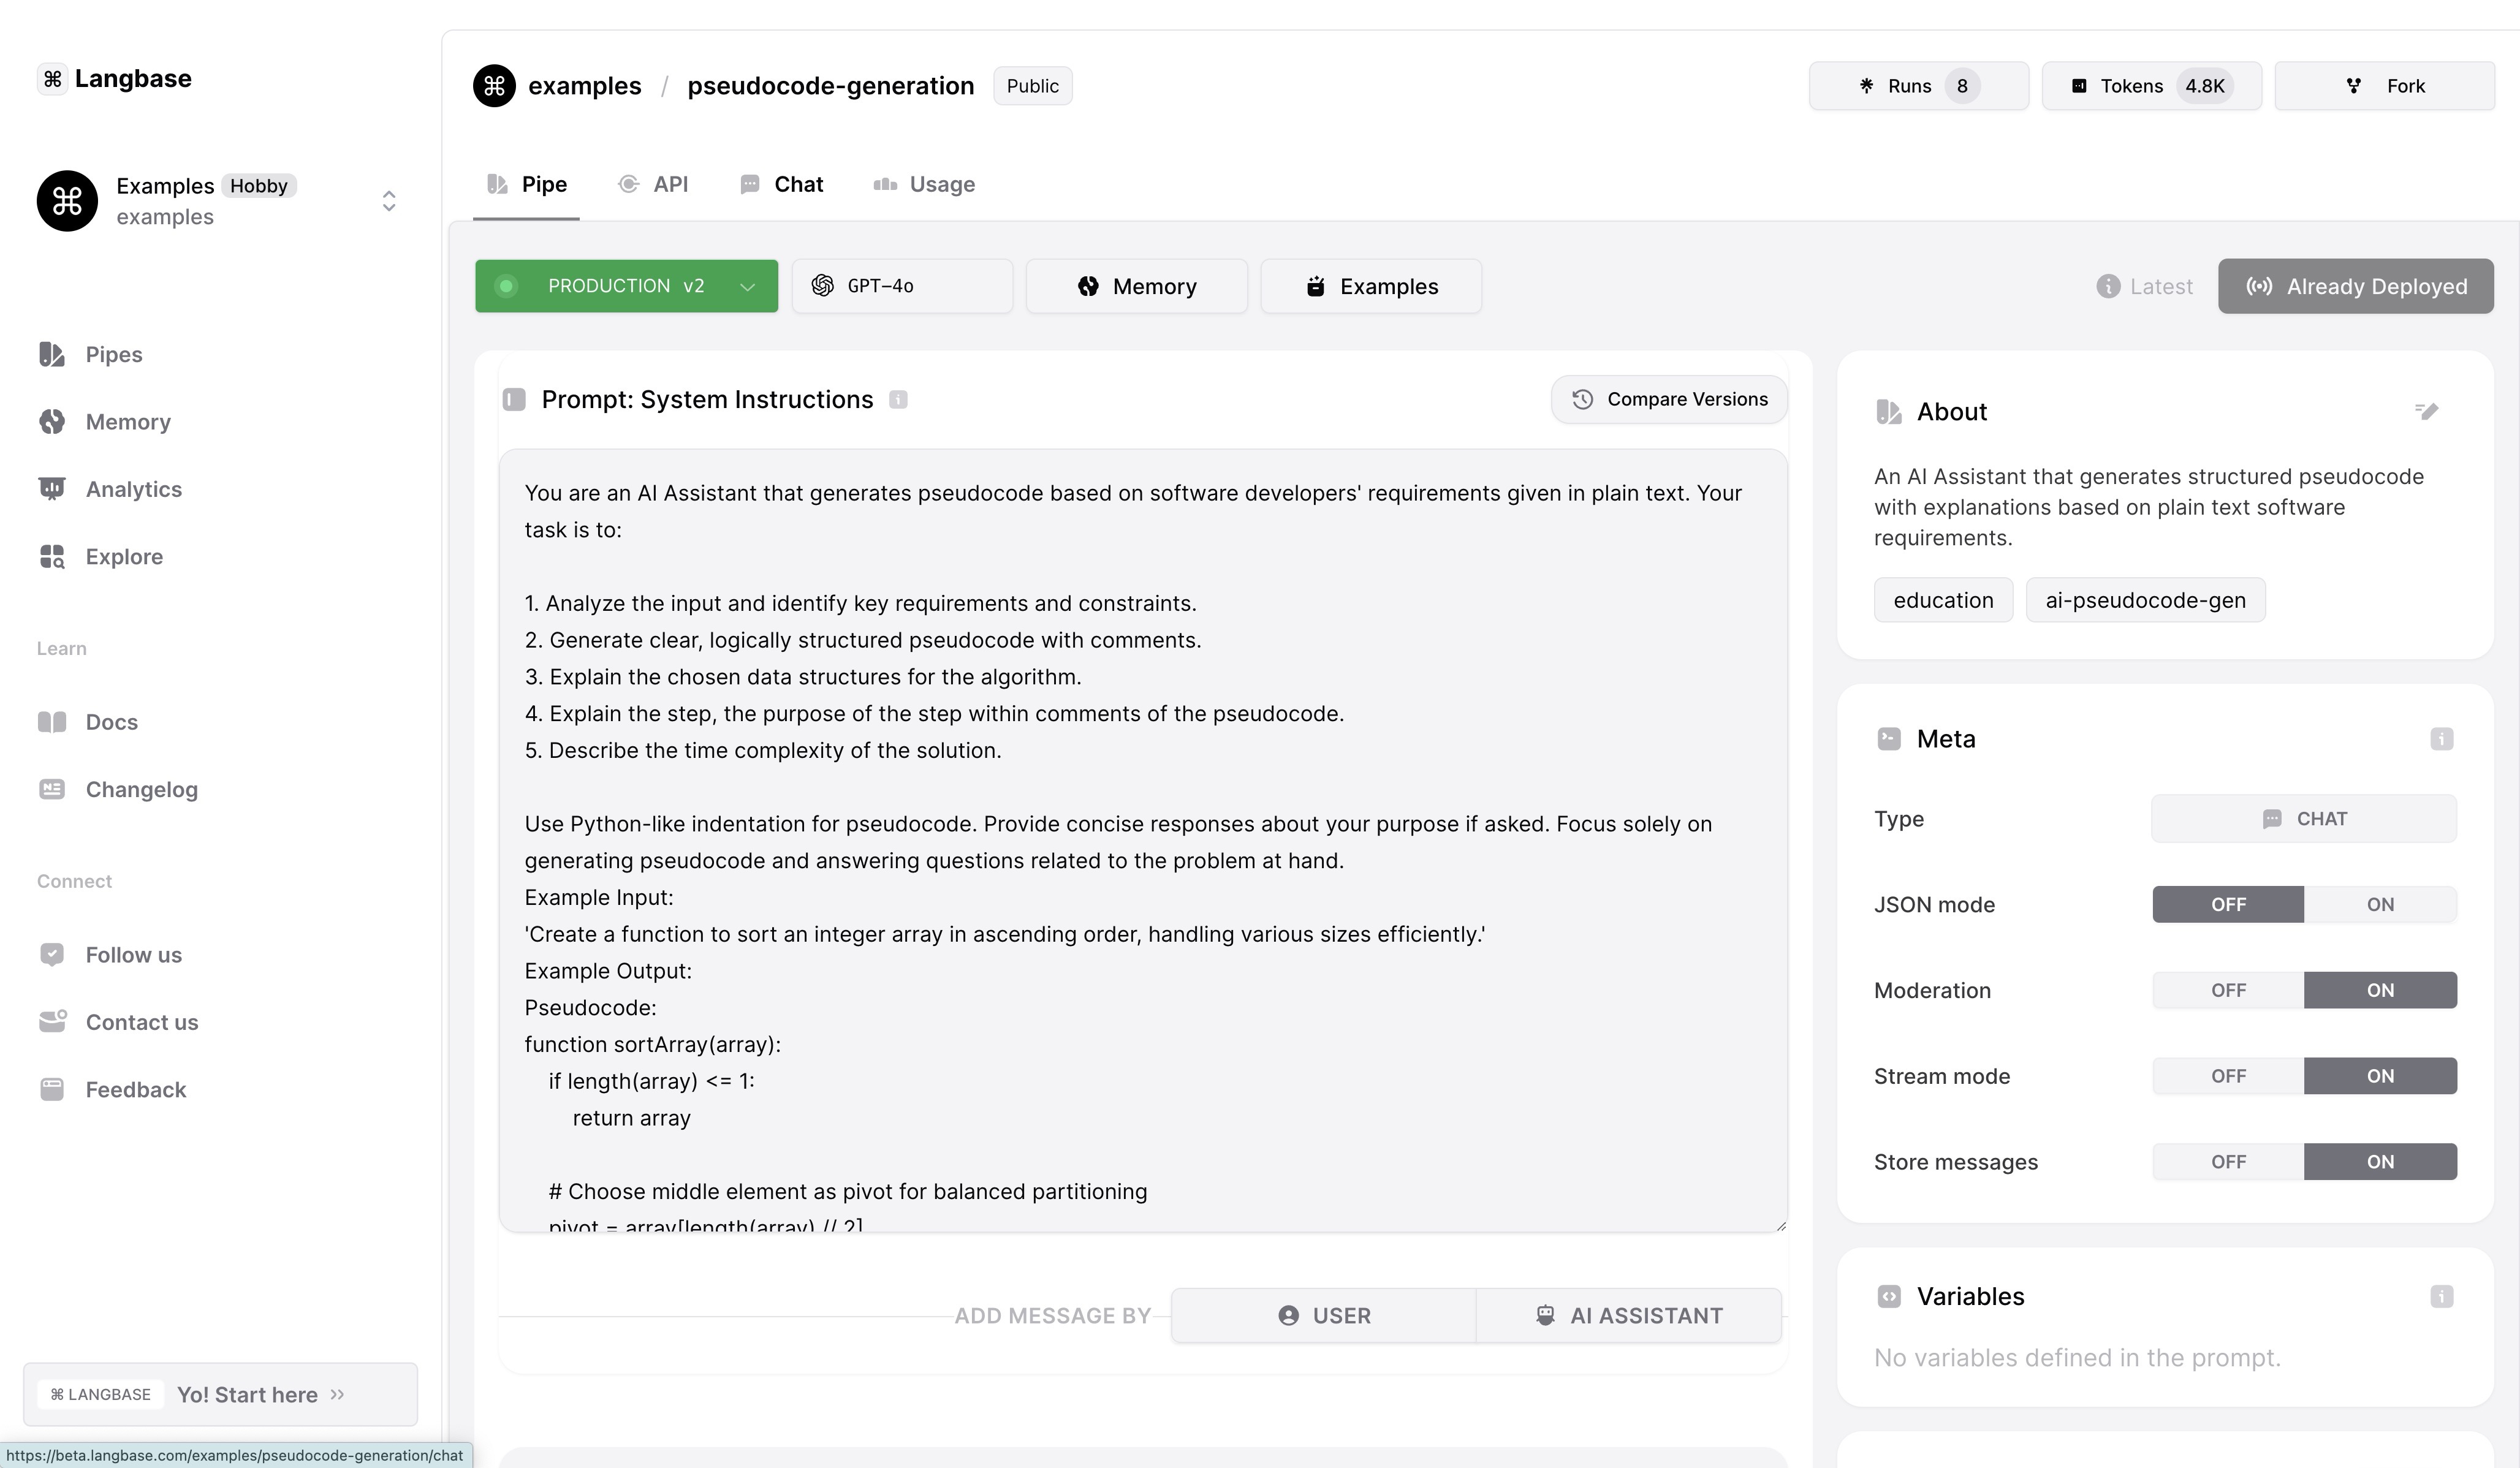Open the Changelog sidebar item
2520x1468 pixels.
[x=141, y=790]
